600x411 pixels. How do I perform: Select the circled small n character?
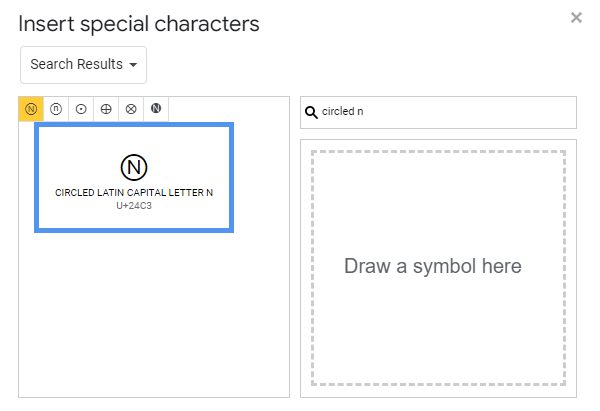tap(56, 109)
